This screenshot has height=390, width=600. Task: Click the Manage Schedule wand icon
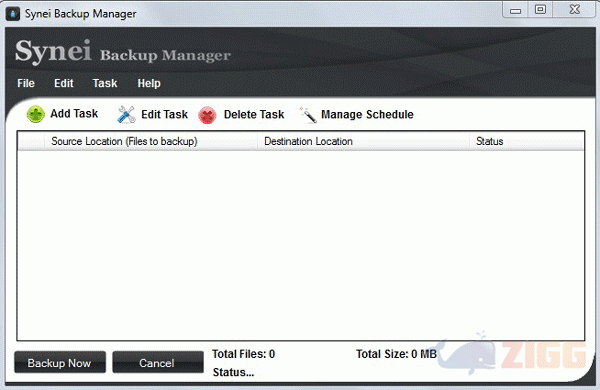click(308, 115)
